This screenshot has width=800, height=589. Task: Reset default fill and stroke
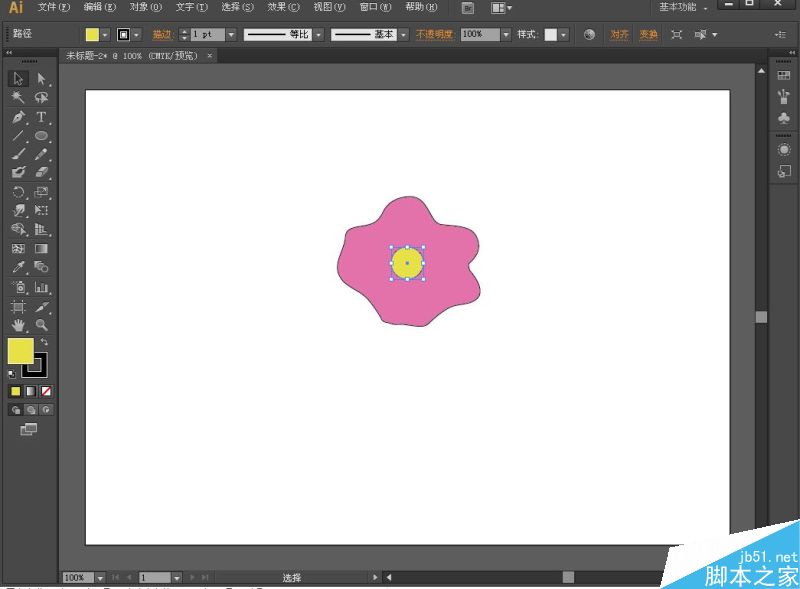[12, 374]
